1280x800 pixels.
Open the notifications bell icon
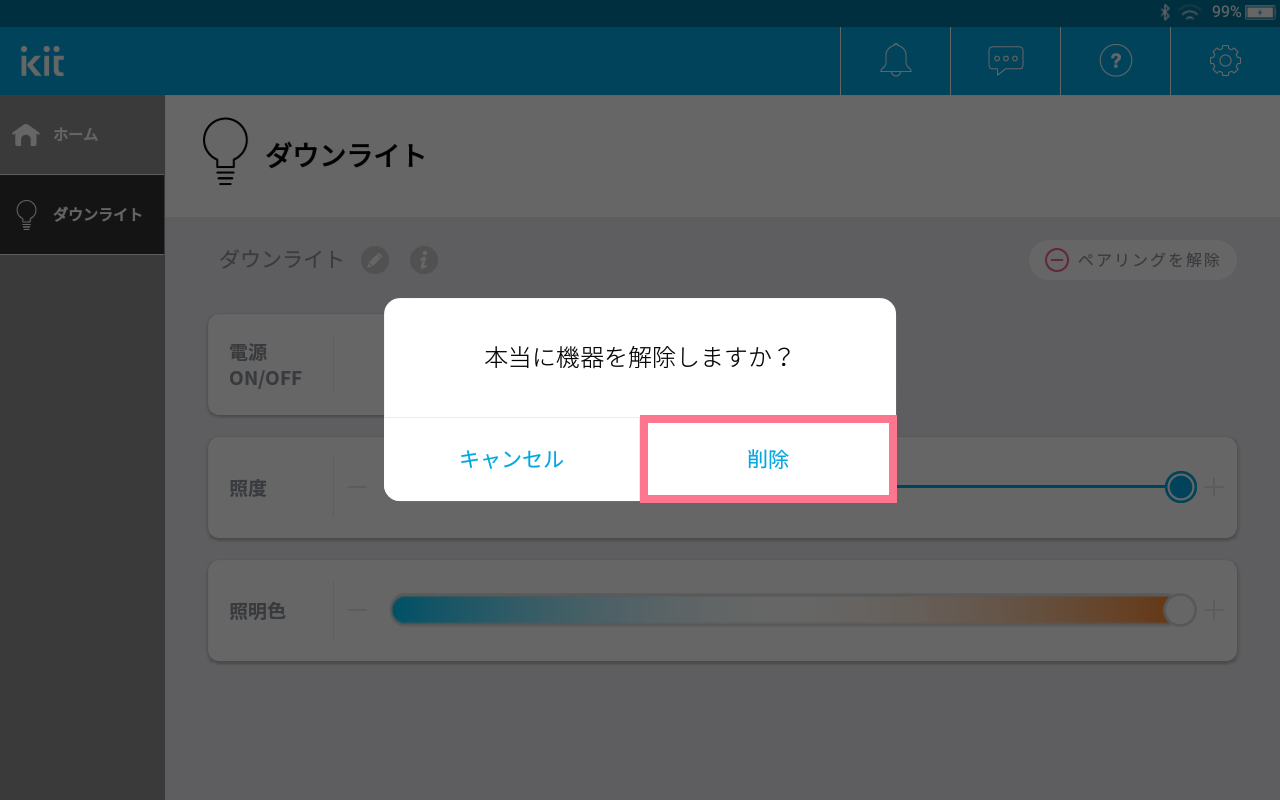coord(895,61)
